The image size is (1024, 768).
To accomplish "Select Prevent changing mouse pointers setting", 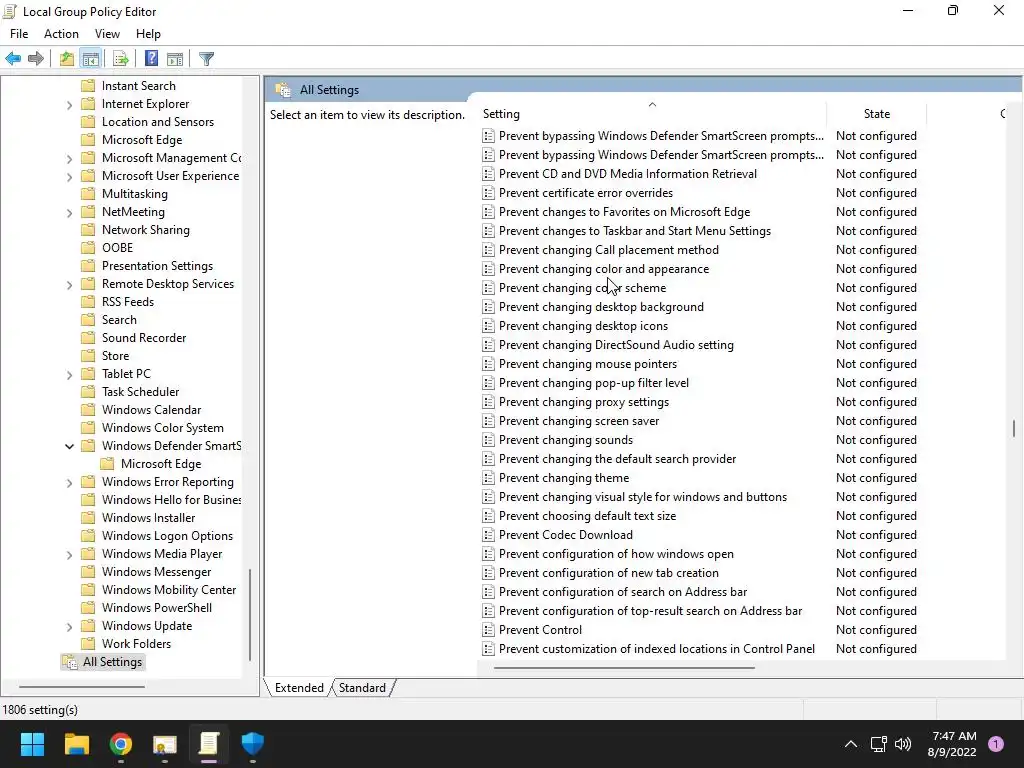I will click(588, 364).
